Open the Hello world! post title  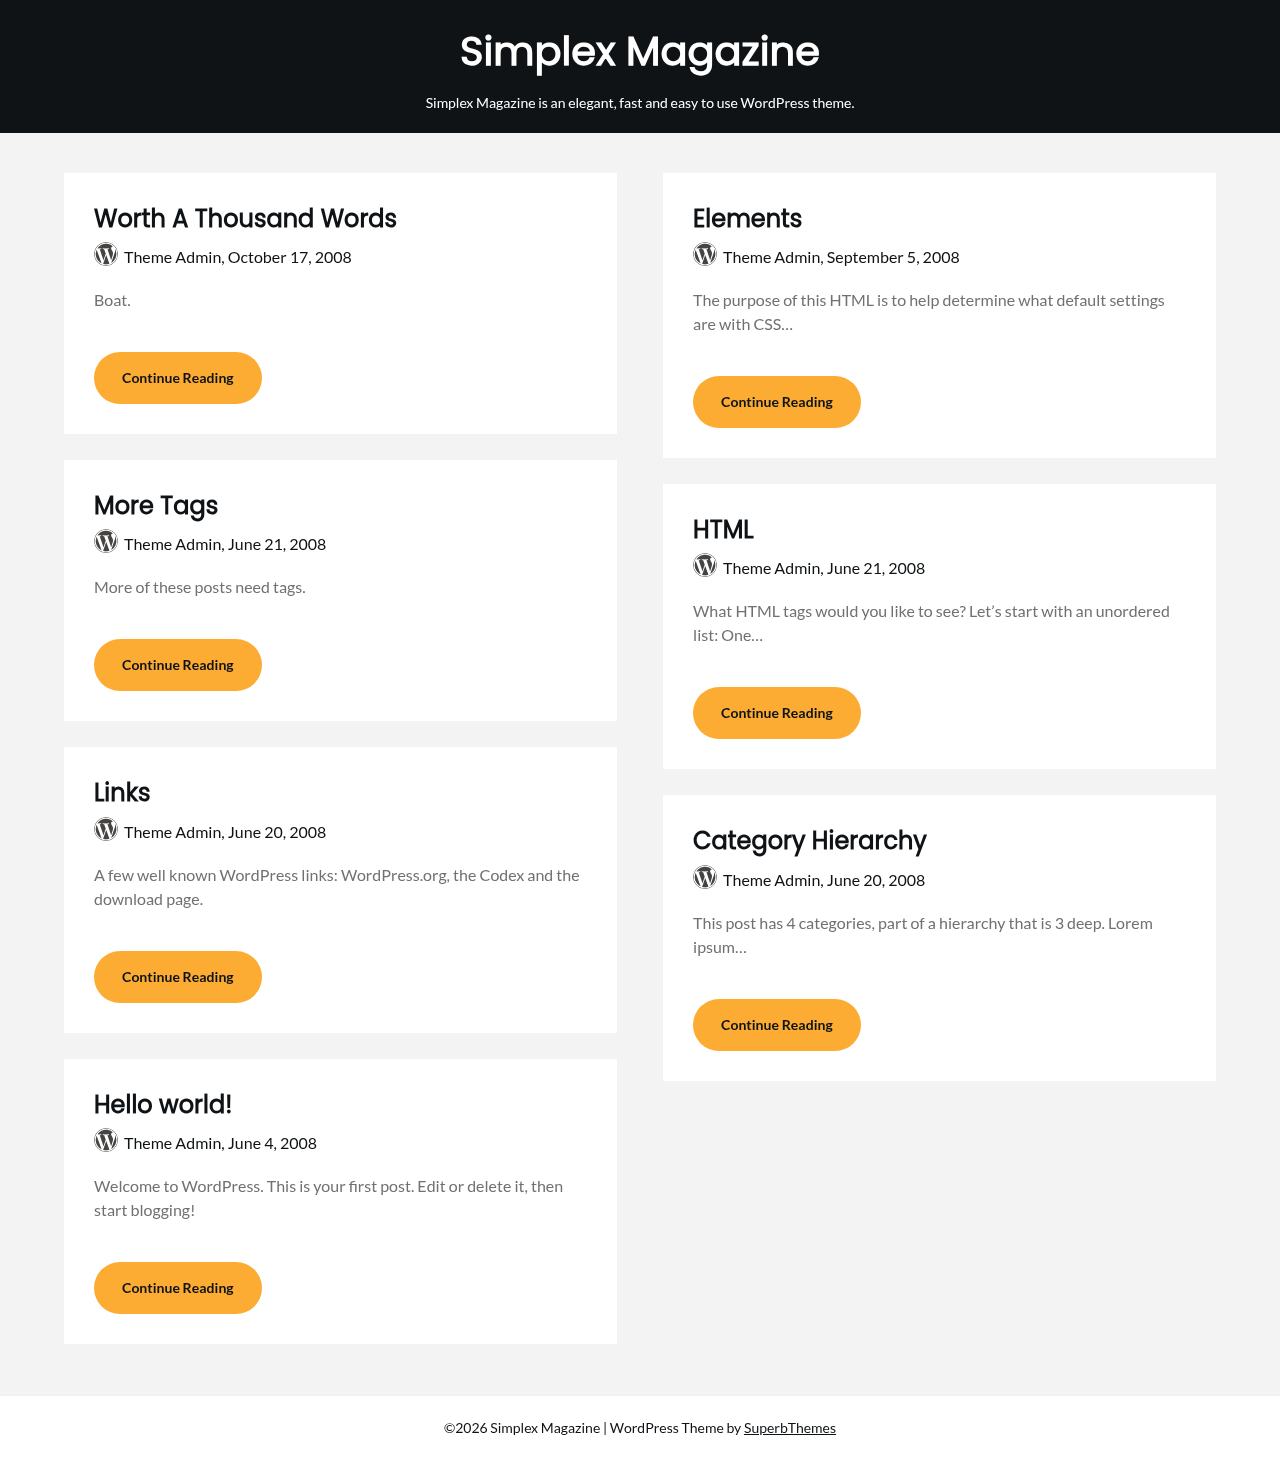coord(163,1104)
